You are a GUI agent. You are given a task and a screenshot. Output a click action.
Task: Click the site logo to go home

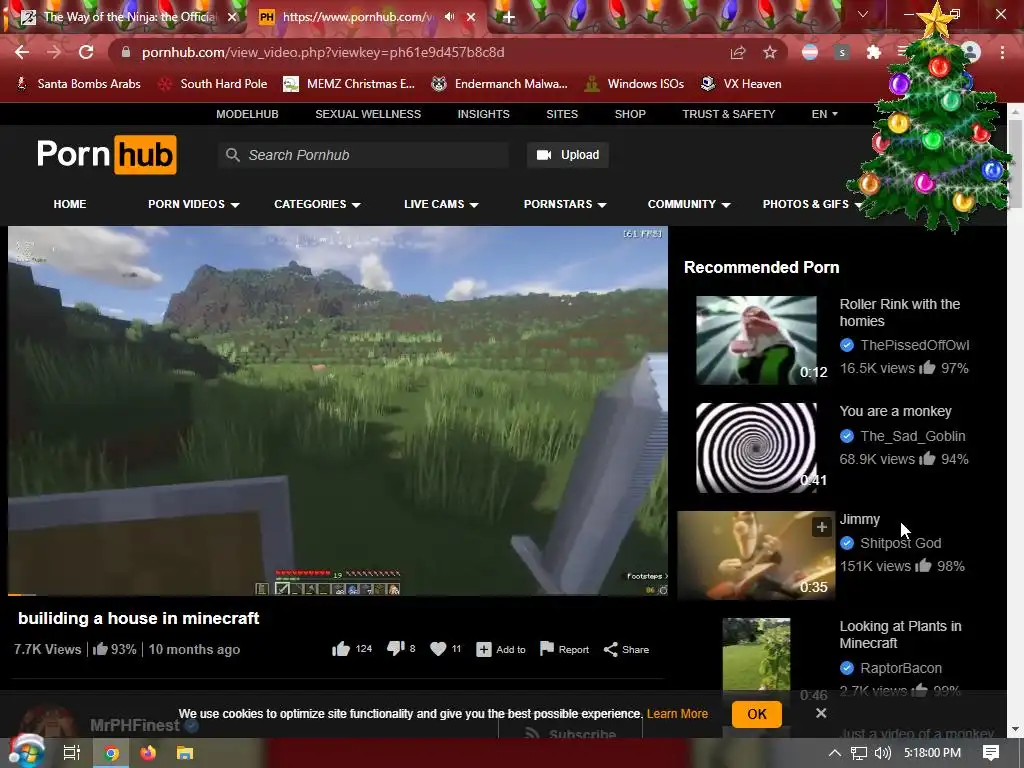(x=106, y=155)
